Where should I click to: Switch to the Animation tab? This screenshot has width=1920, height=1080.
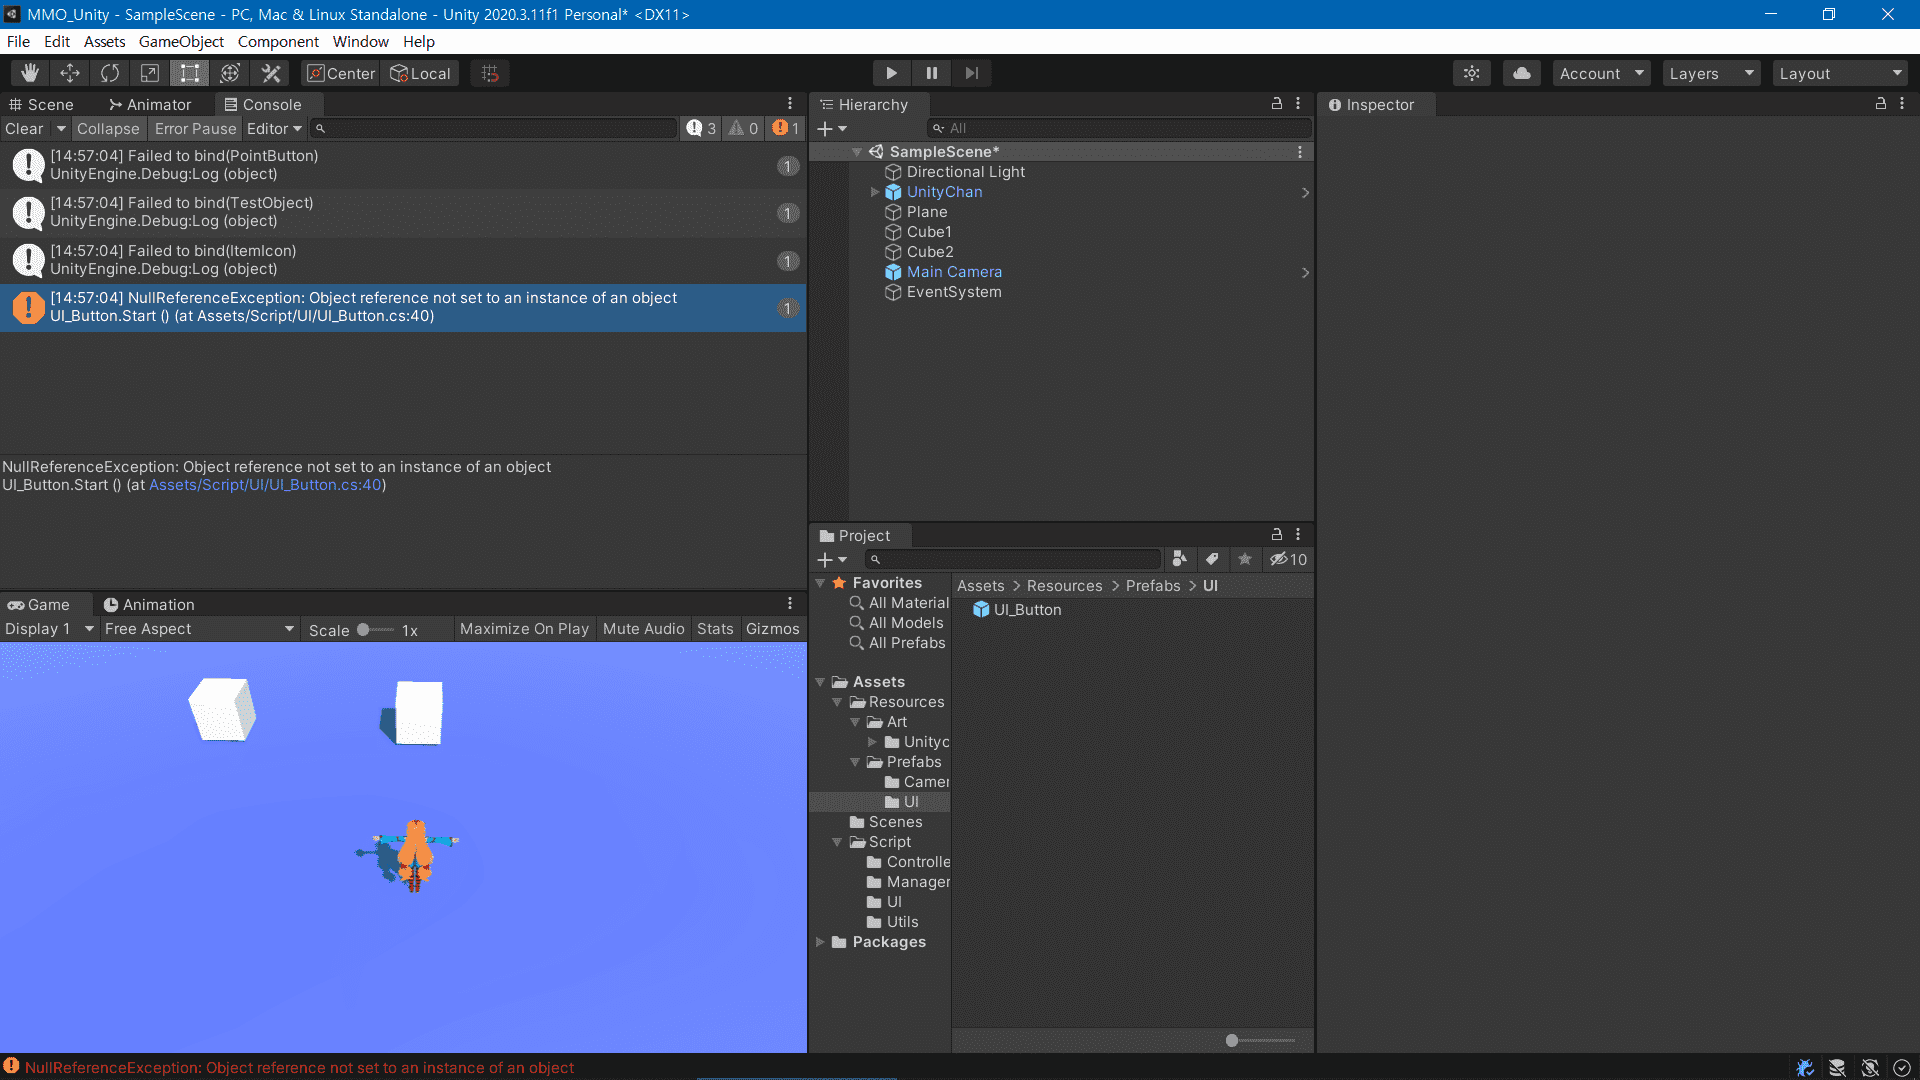tap(150, 604)
